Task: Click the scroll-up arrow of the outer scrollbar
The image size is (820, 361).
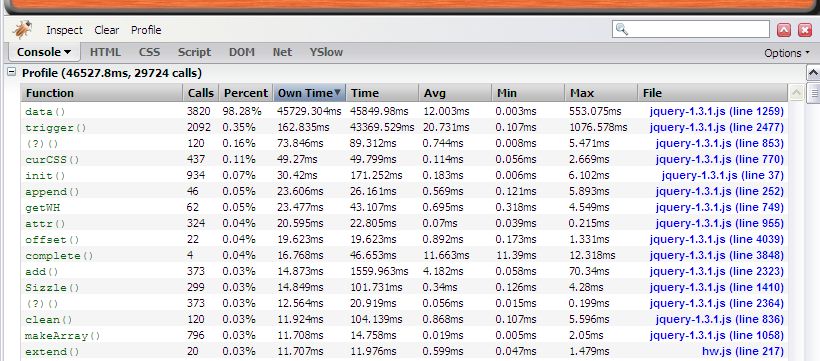Action: pos(813,73)
